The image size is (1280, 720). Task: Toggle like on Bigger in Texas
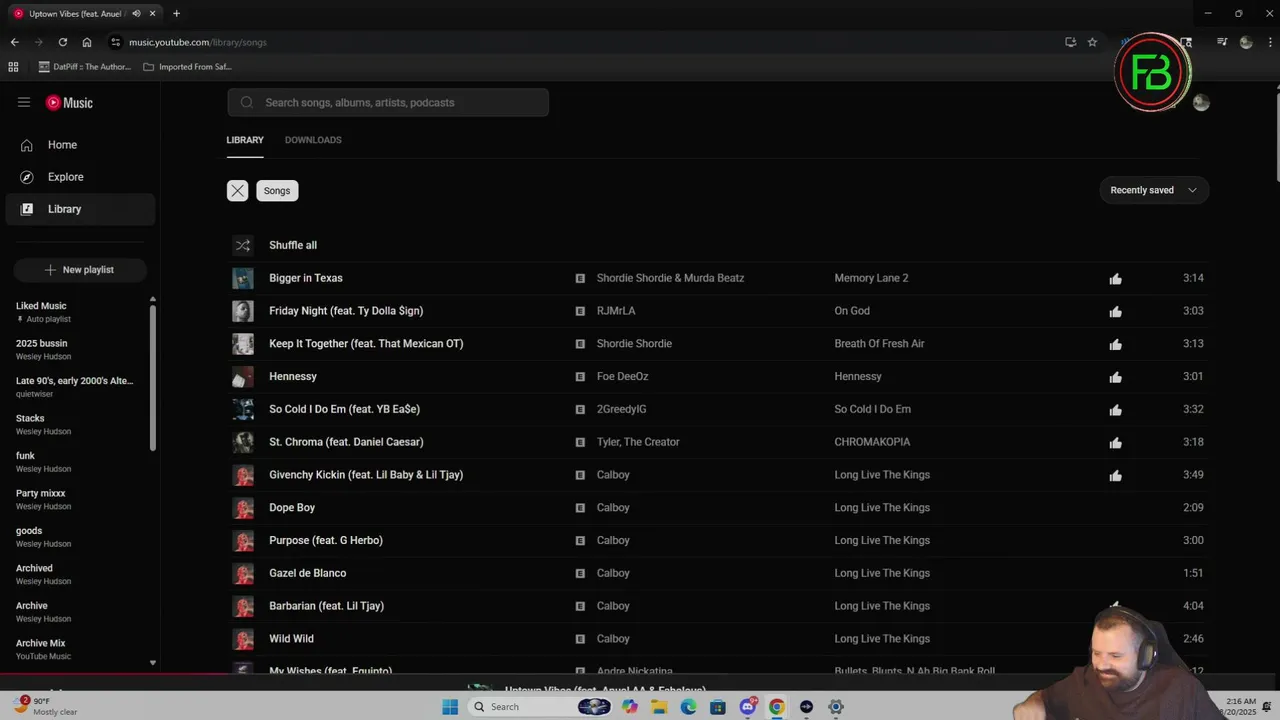(1115, 278)
